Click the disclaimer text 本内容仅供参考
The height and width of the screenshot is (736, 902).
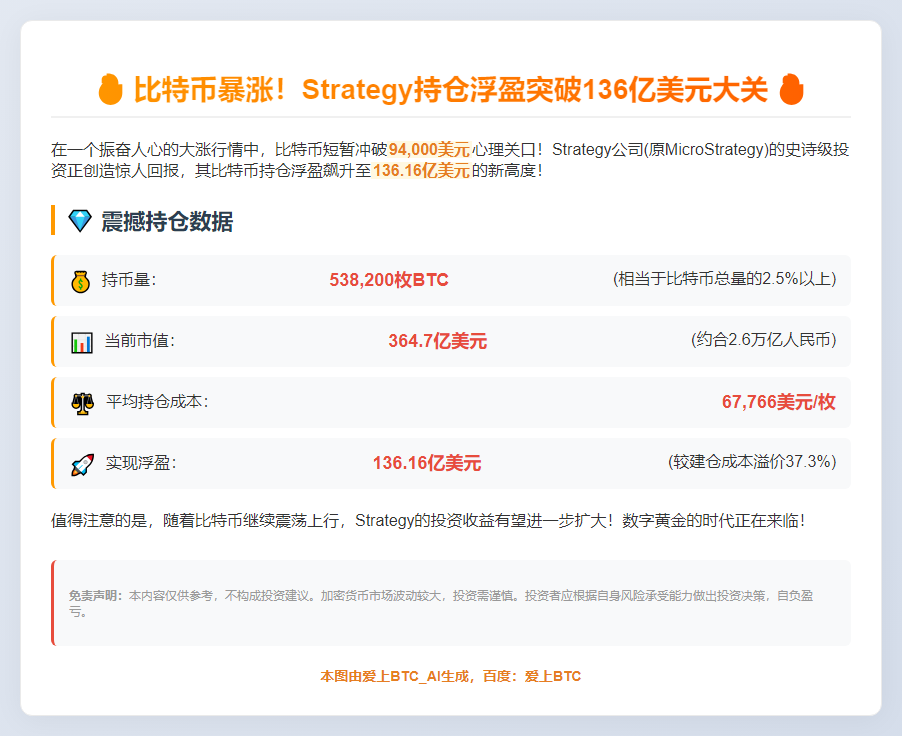[x=171, y=596]
